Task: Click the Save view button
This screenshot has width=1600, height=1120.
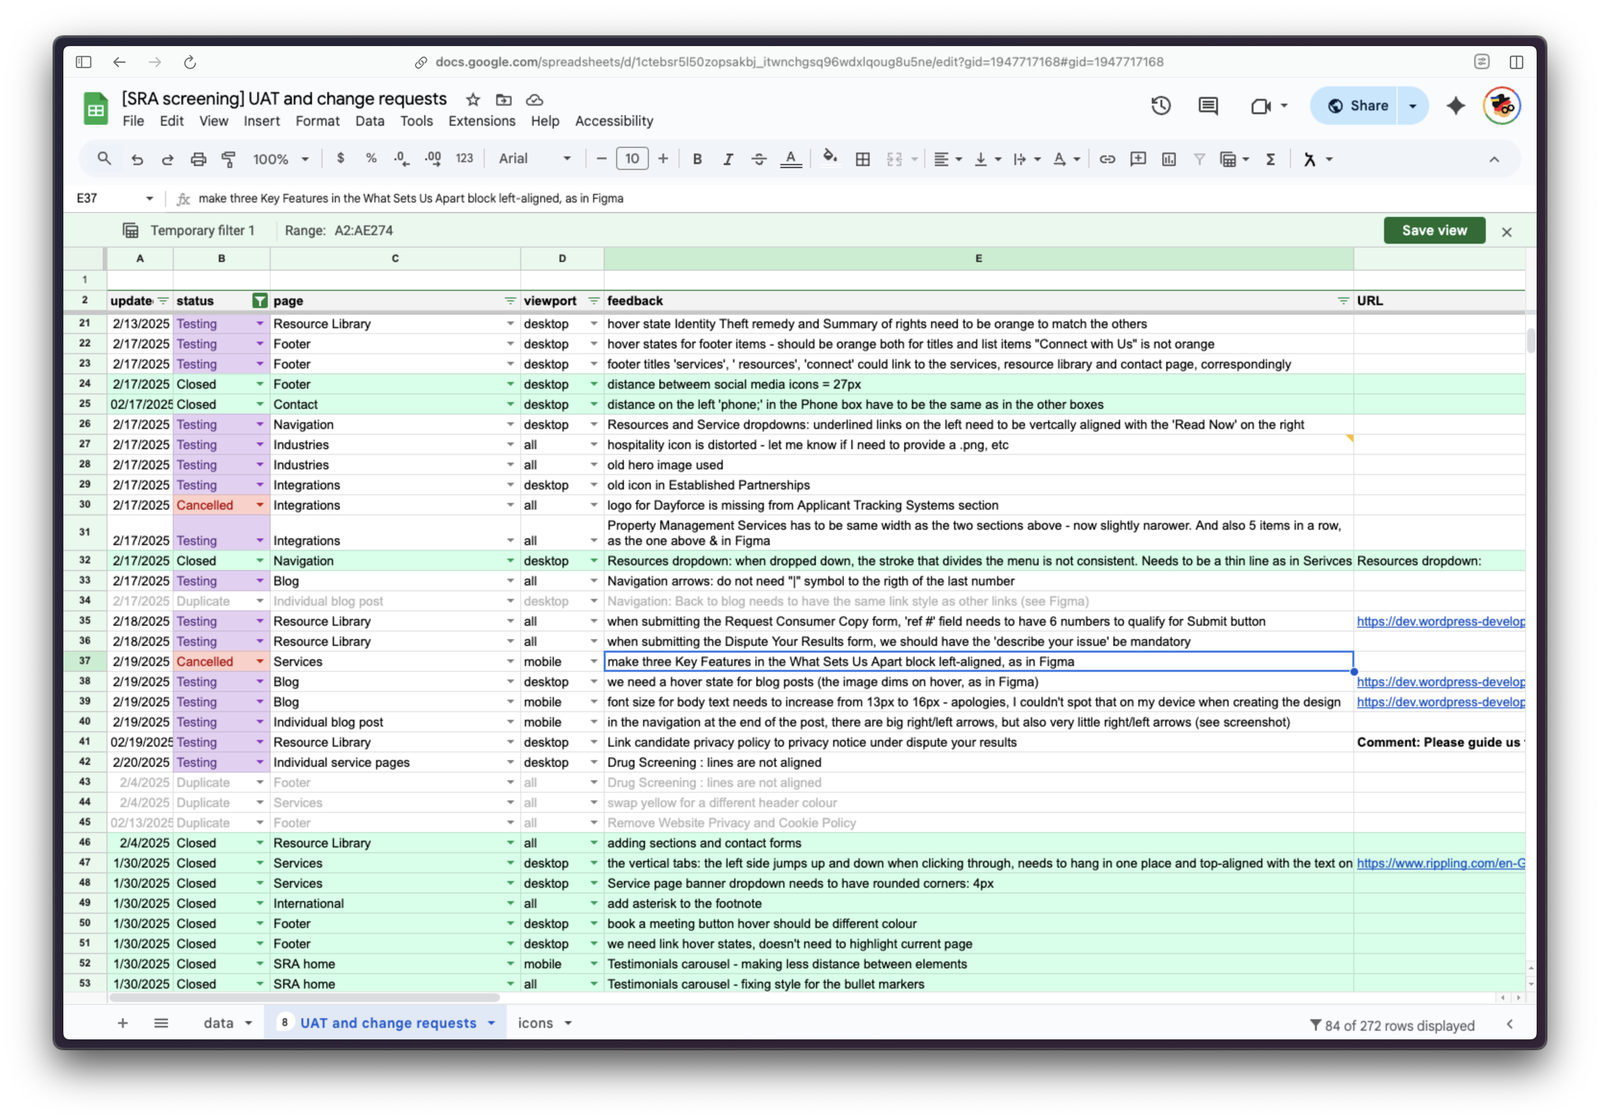Action: pyautogui.click(x=1434, y=230)
